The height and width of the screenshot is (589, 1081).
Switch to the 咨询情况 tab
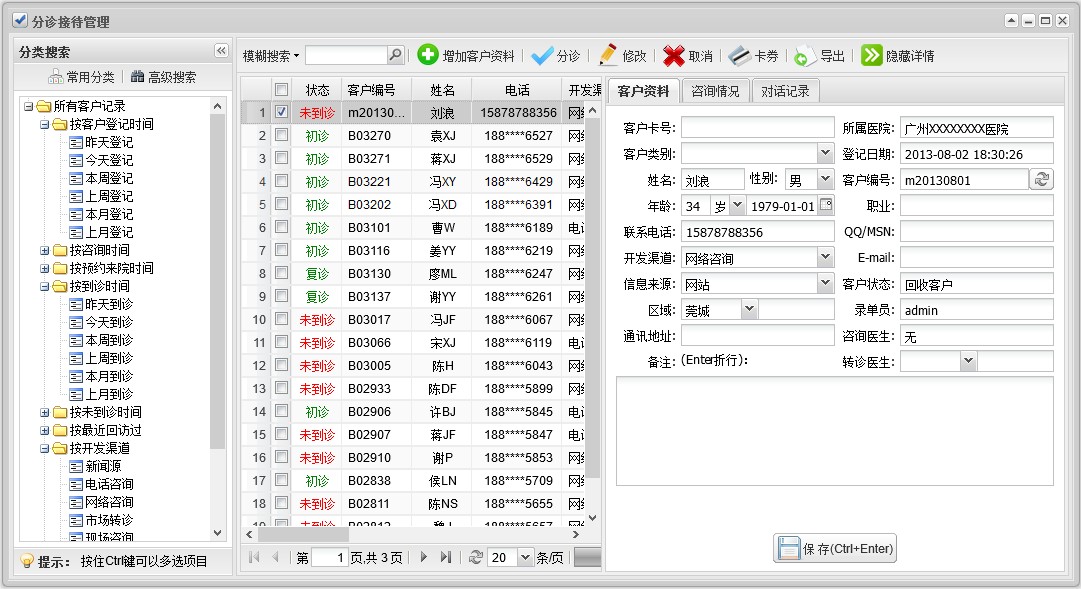point(715,91)
